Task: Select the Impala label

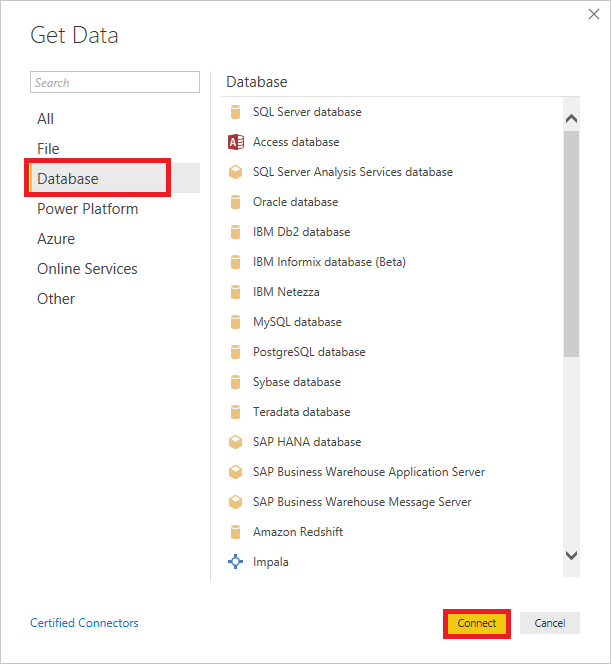Action: 271,562
